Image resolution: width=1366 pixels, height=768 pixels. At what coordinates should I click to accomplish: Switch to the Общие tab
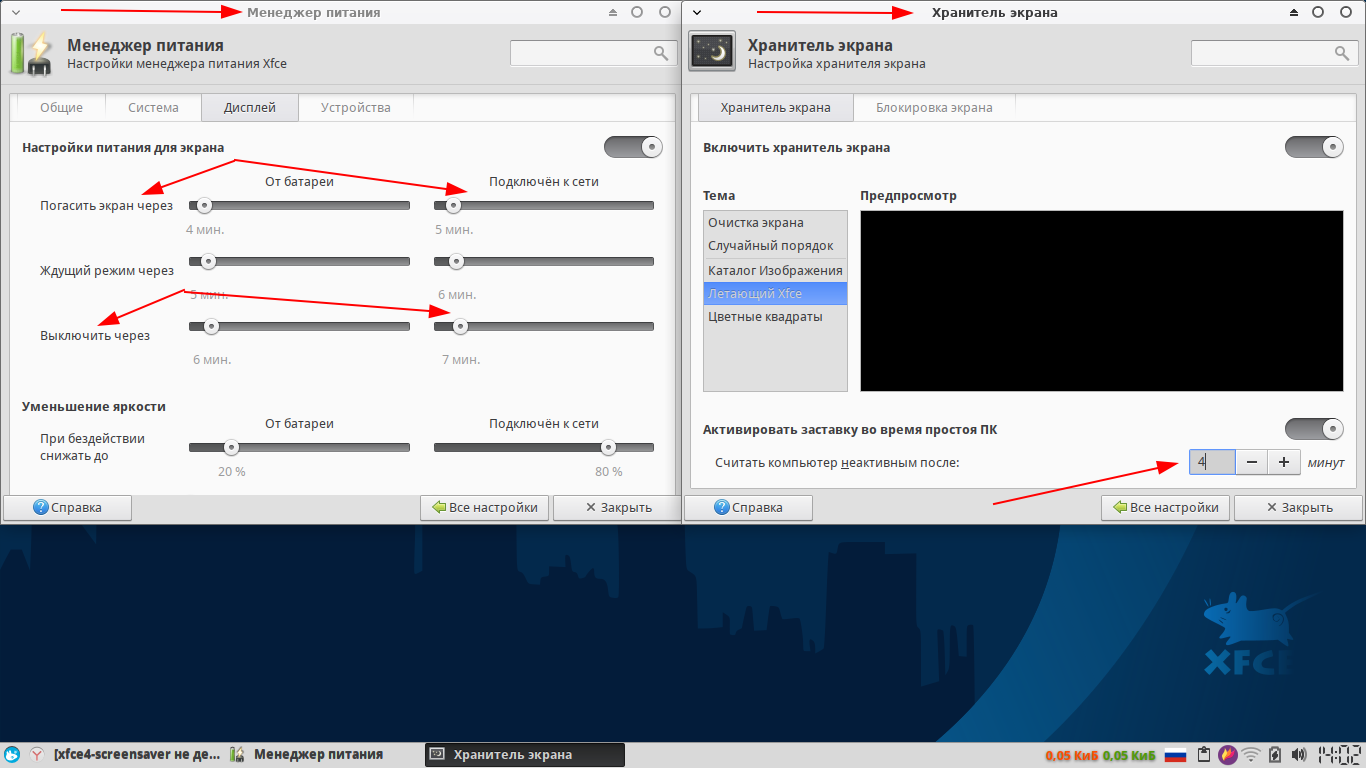click(x=61, y=107)
